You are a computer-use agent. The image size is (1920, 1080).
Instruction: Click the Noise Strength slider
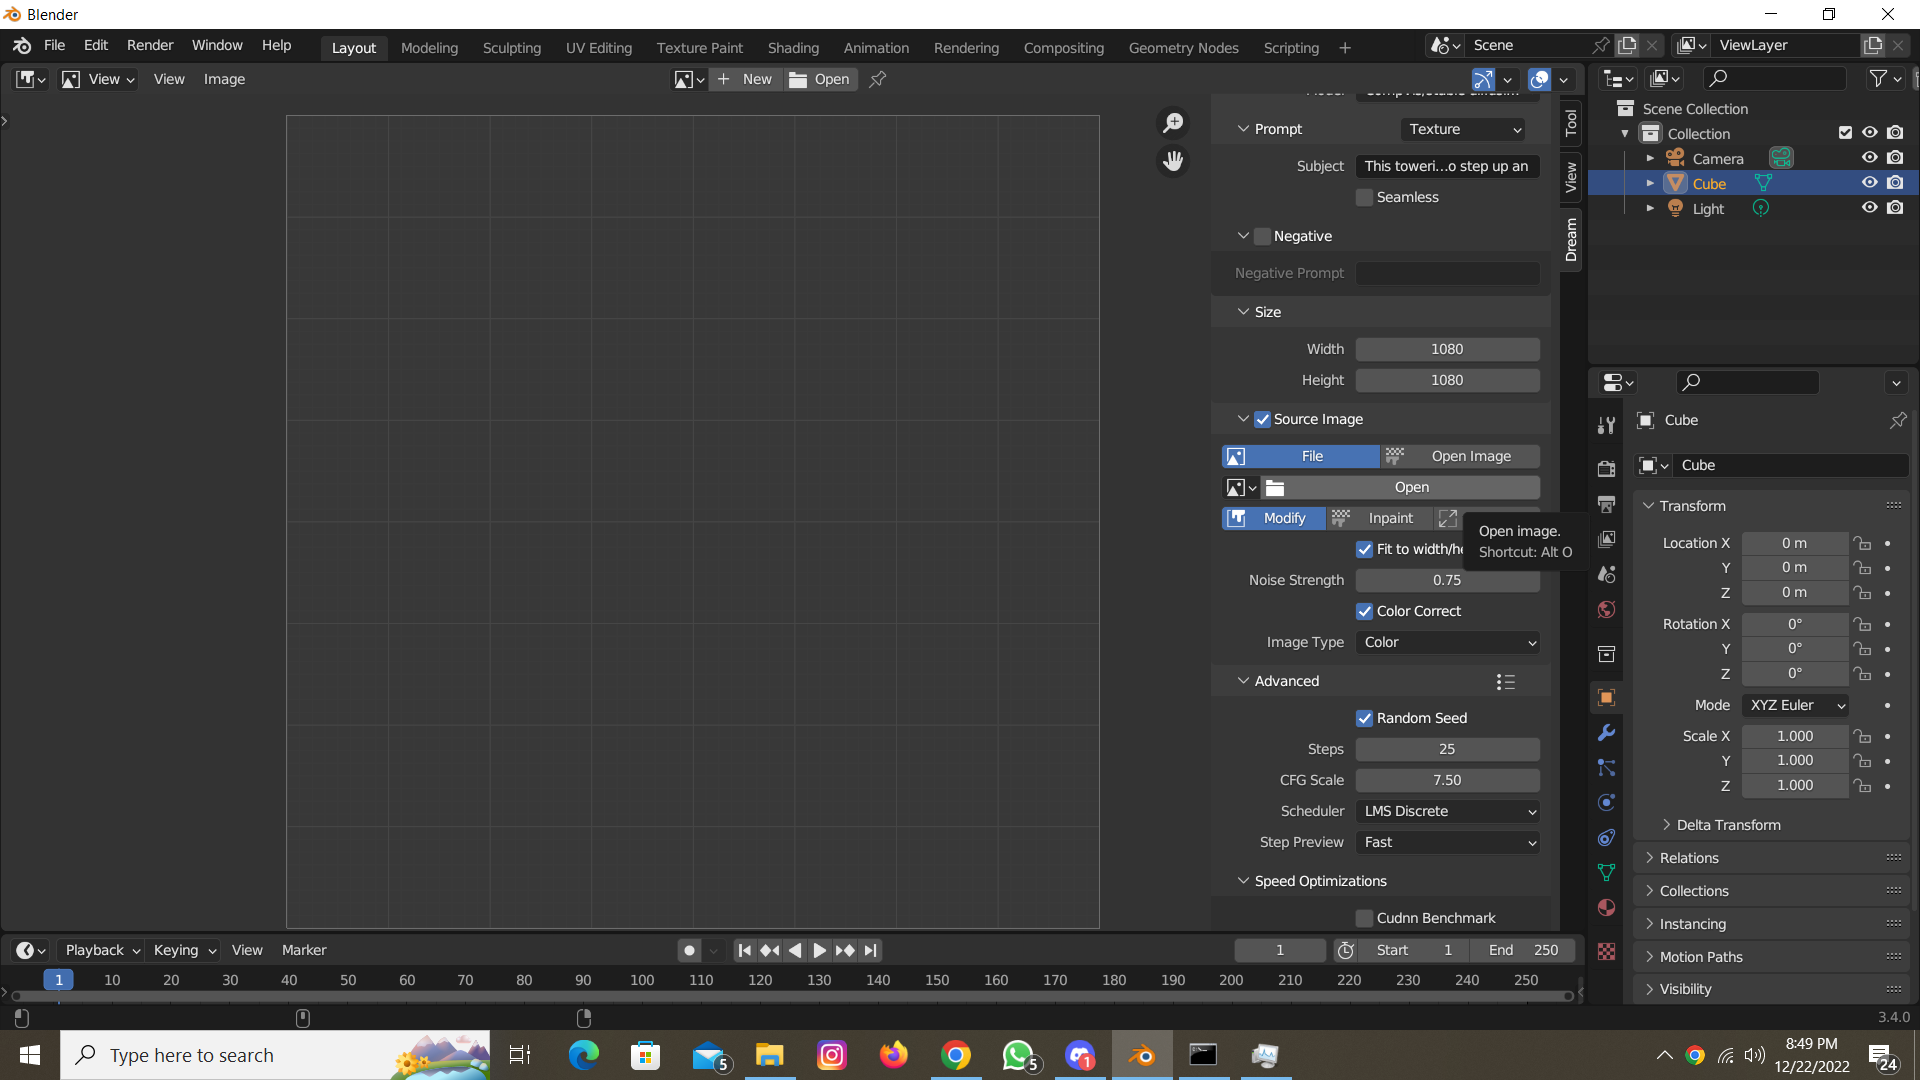click(x=1447, y=580)
